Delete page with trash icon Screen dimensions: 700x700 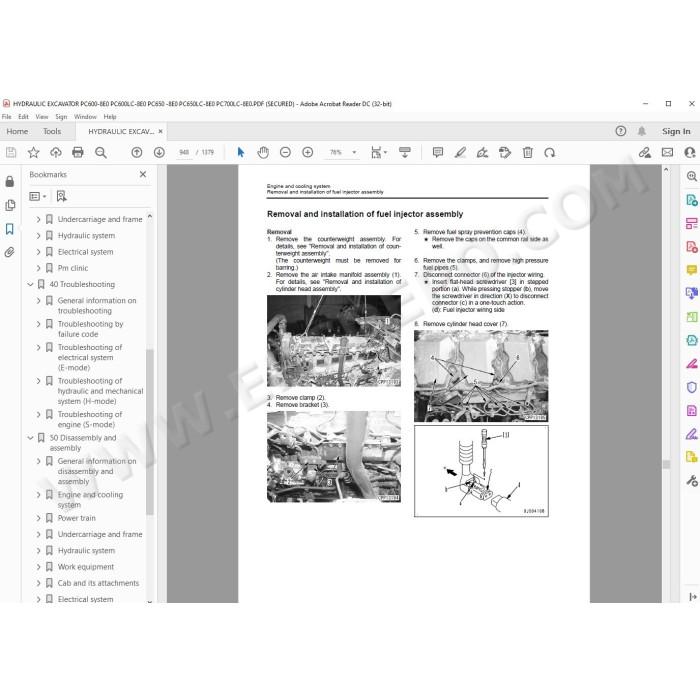[528, 153]
